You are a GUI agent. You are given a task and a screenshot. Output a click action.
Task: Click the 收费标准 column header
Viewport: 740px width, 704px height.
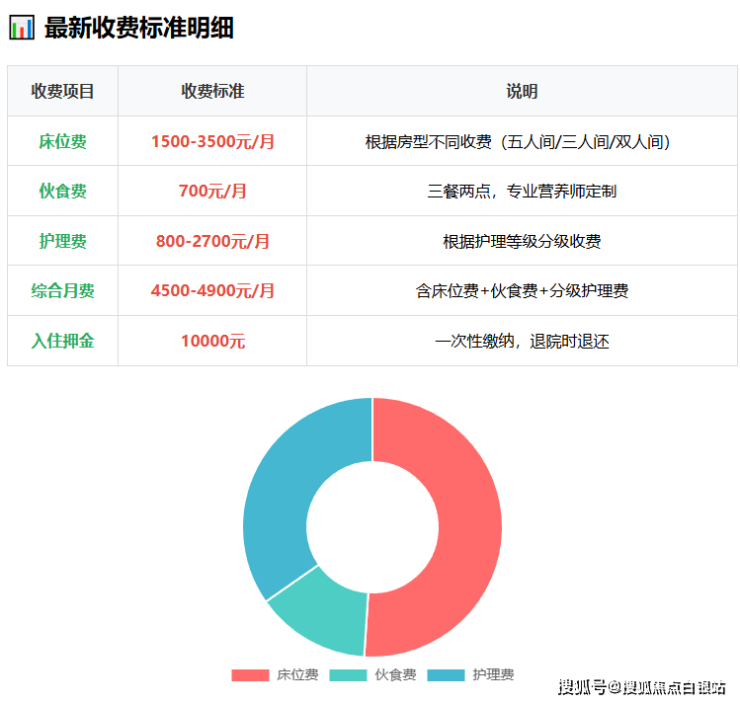(x=212, y=91)
